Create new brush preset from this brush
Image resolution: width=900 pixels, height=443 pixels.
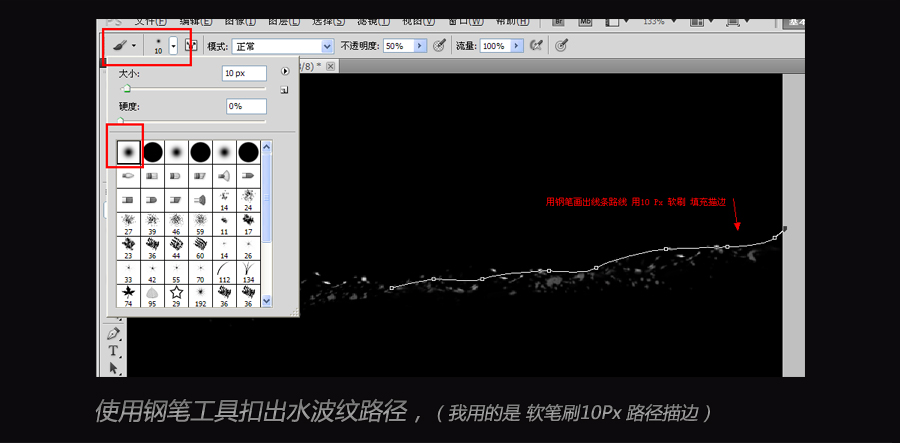point(285,90)
